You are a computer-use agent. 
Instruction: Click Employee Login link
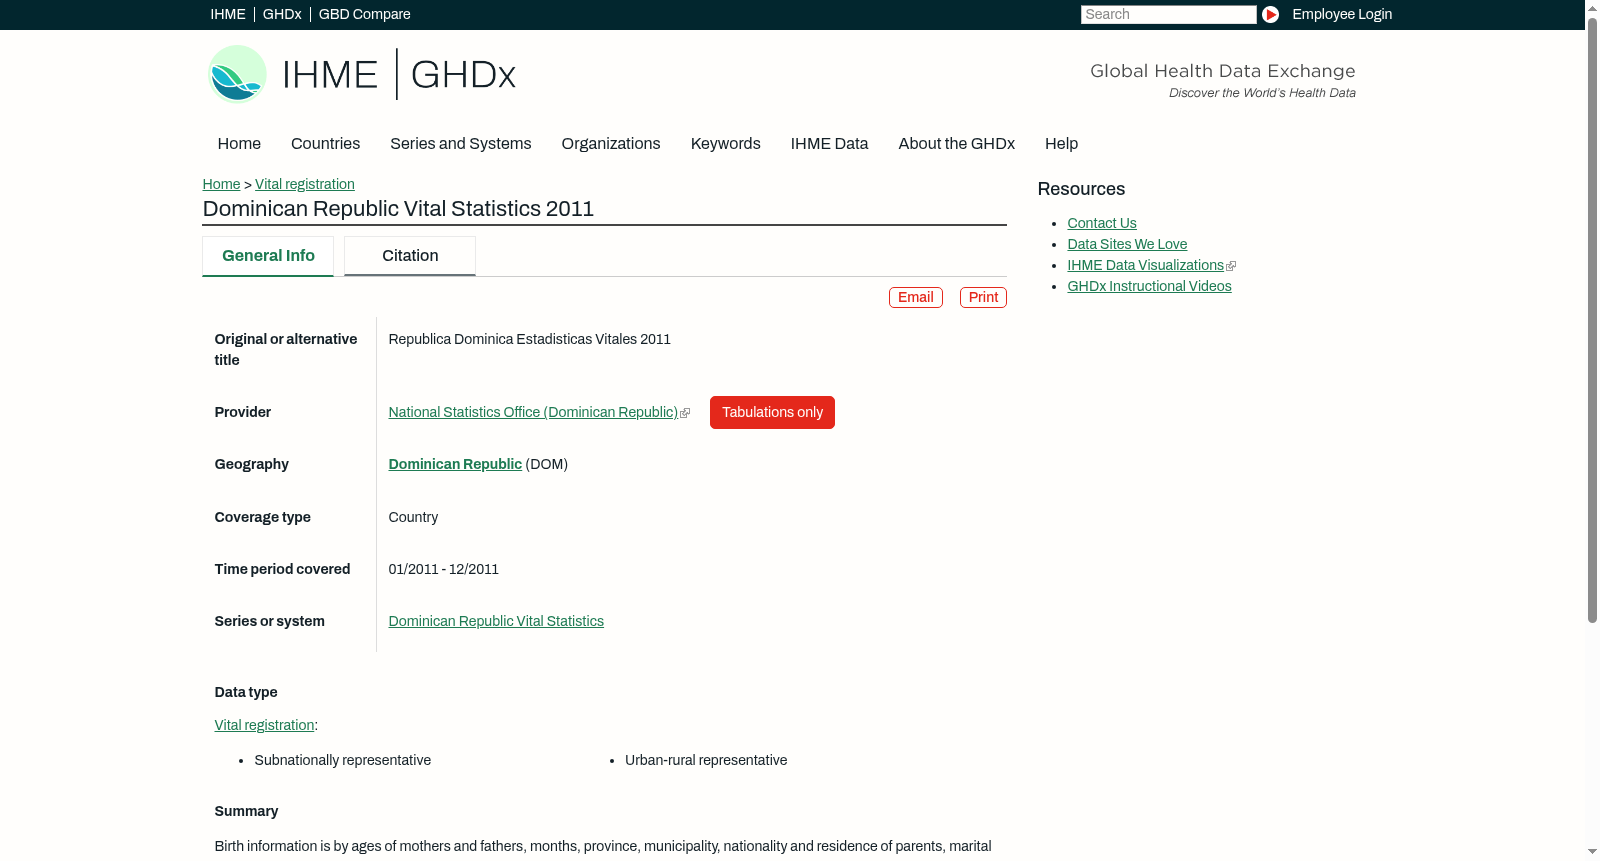1342,14
